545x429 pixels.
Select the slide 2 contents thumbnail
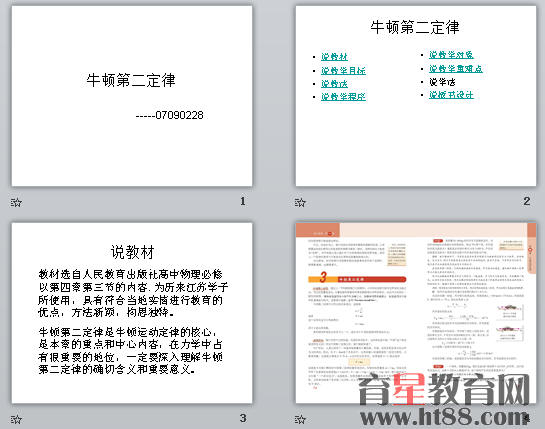pos(416,96)
